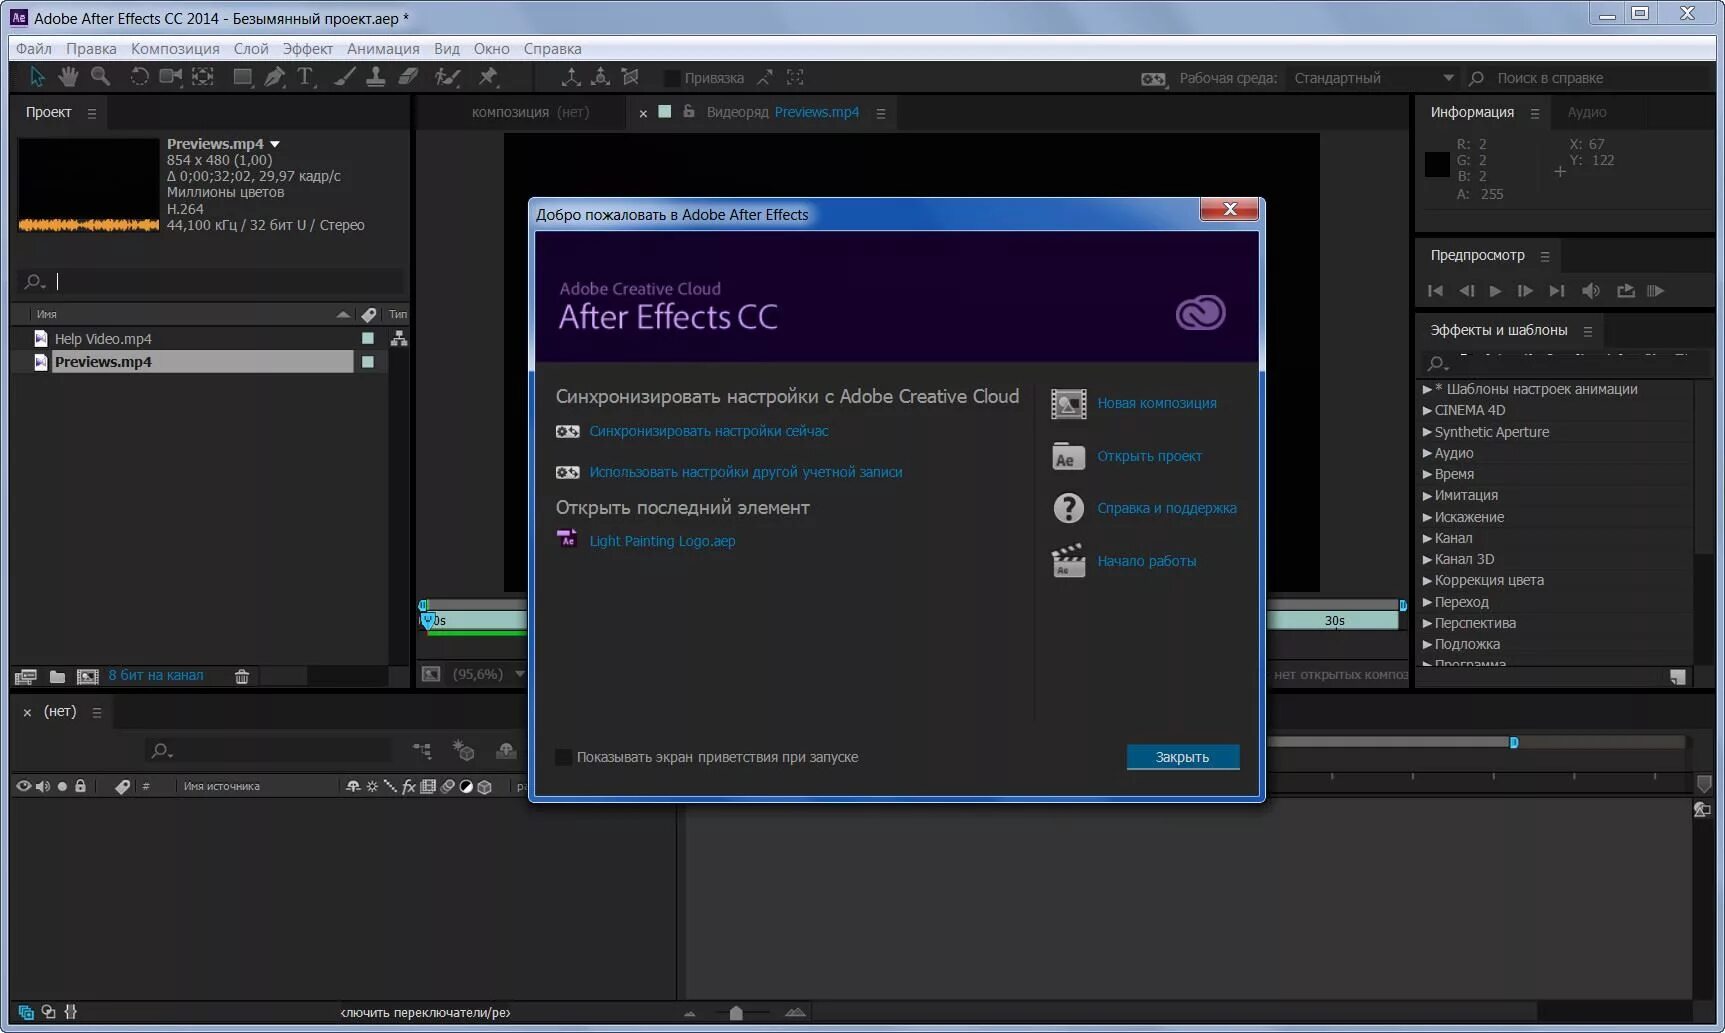Open the Анимация menu
Screen dimensions: 1725x1033
[x=383, y=49]
